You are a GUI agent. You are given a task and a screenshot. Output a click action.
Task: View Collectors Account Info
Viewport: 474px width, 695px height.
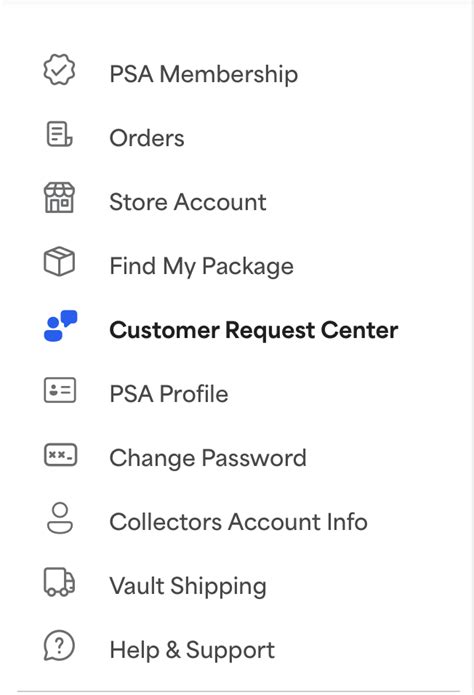coord(239,522)
